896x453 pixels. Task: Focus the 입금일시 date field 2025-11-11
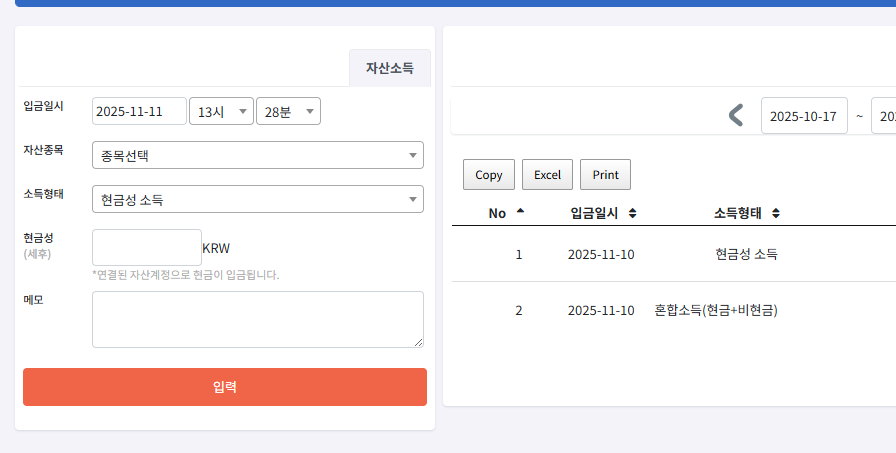pos(139,112)
